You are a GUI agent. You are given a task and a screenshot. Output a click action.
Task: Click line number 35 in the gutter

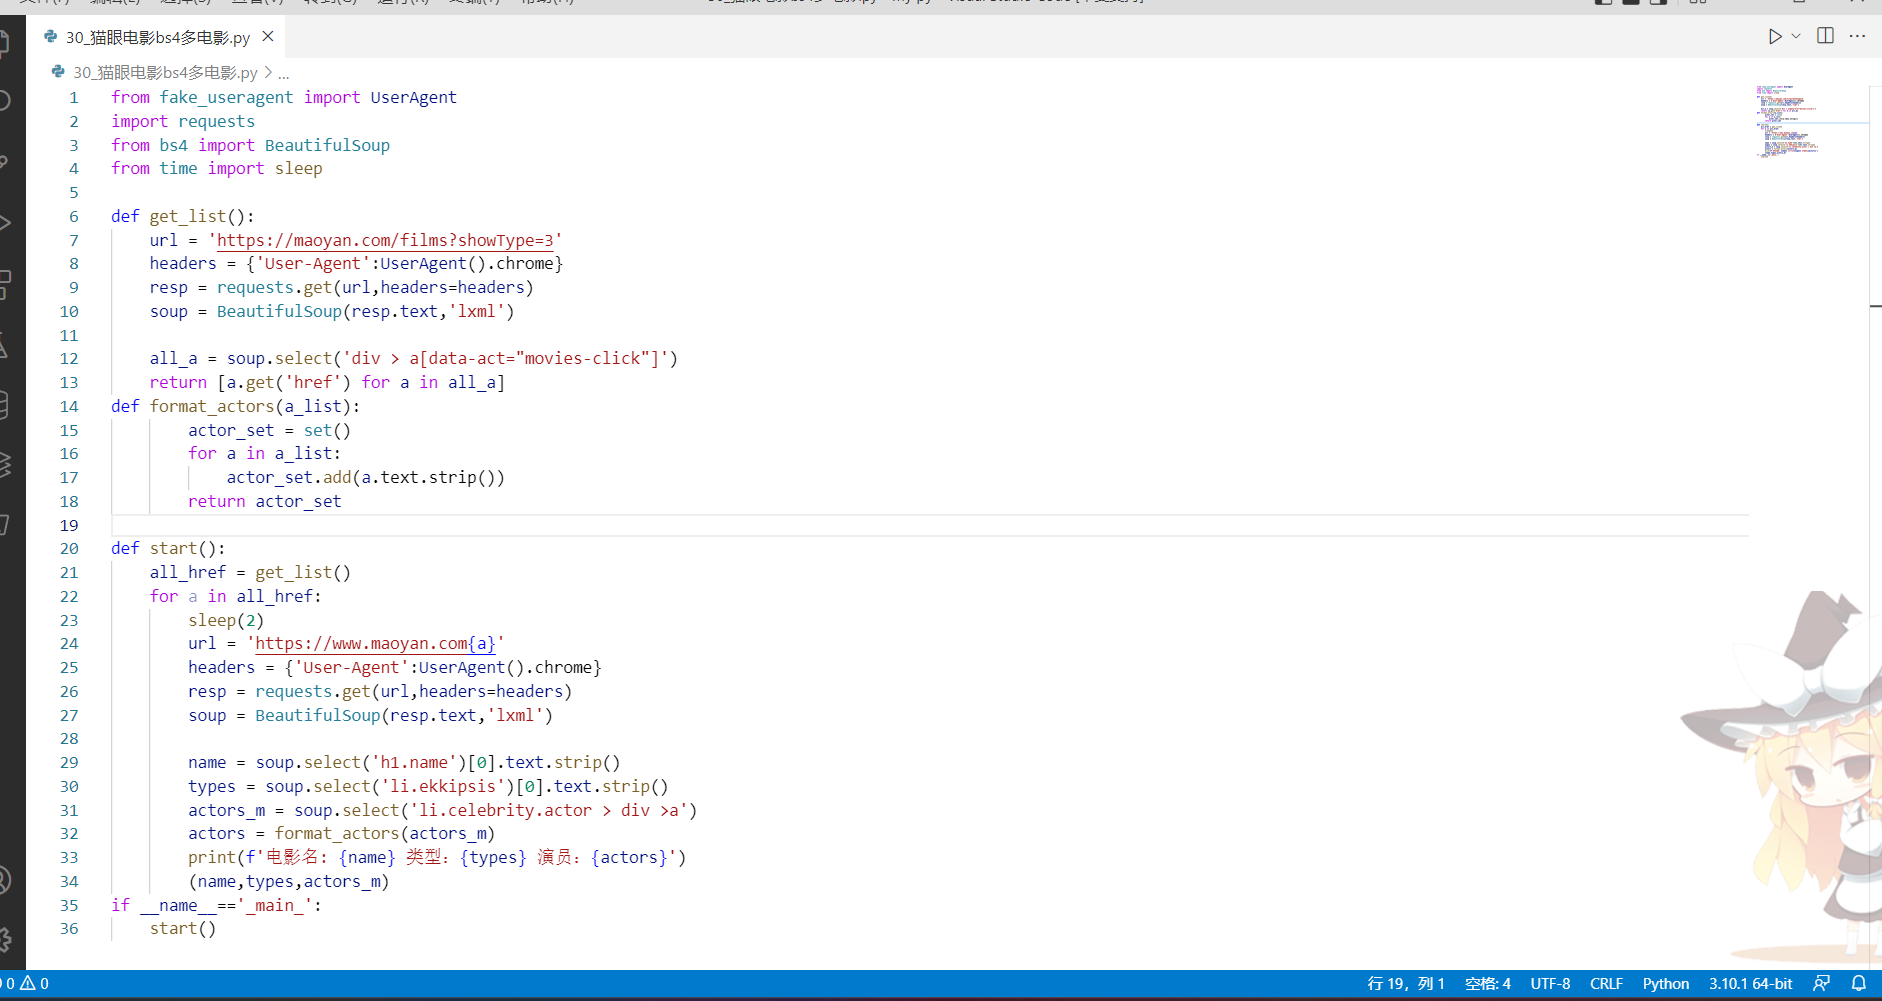tap(69, 905)
